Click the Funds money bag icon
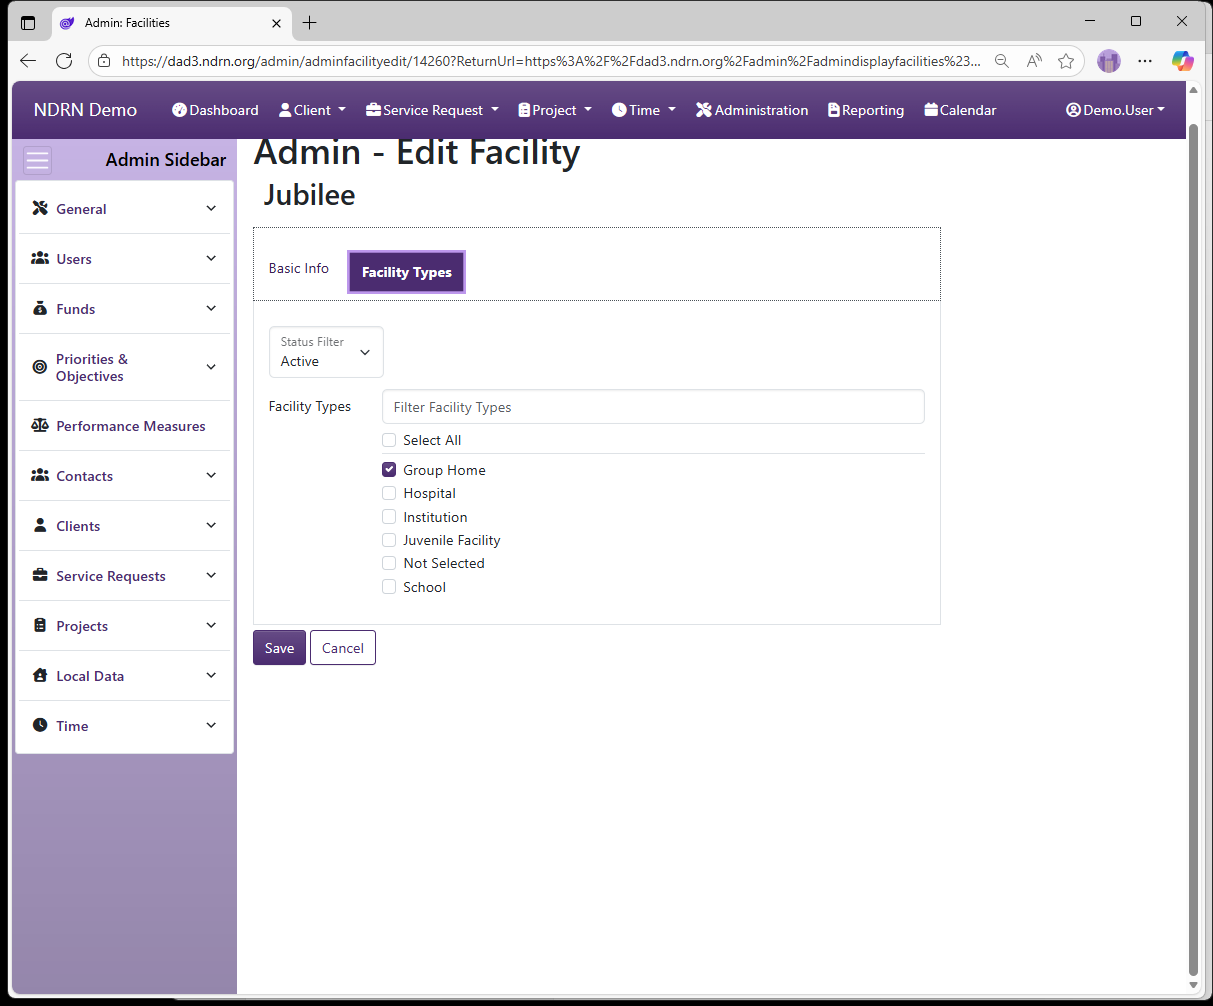 pyautogui.click(x=40, y=308)
